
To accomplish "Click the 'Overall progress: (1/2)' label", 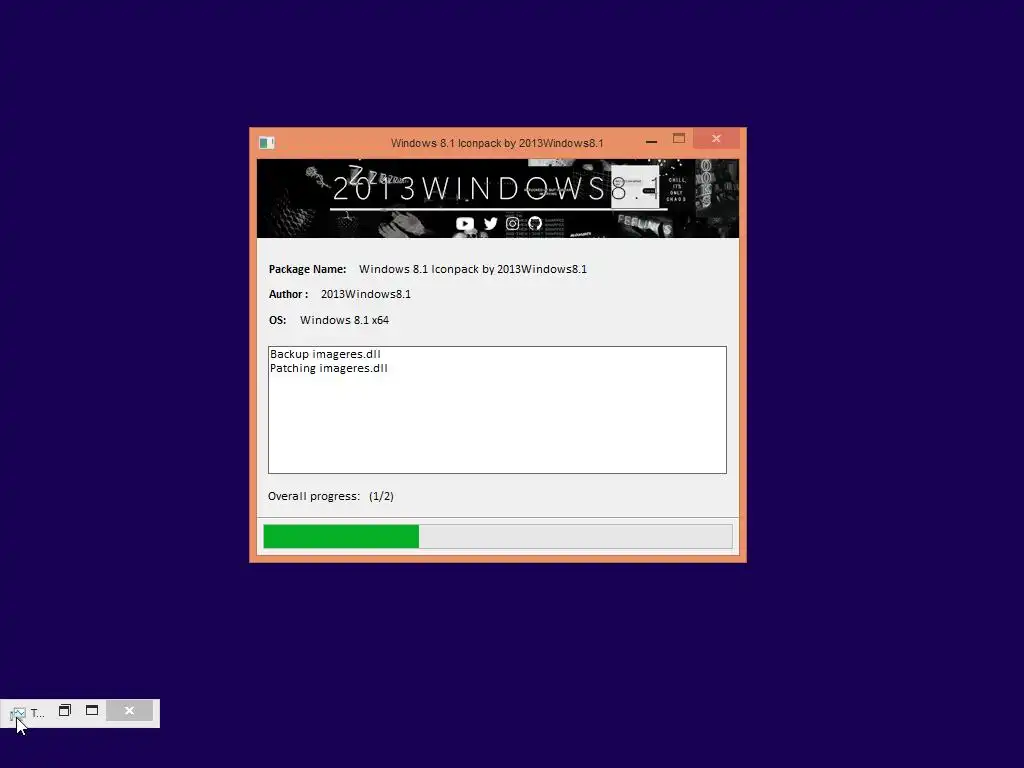I will click(x=330, y=496).
